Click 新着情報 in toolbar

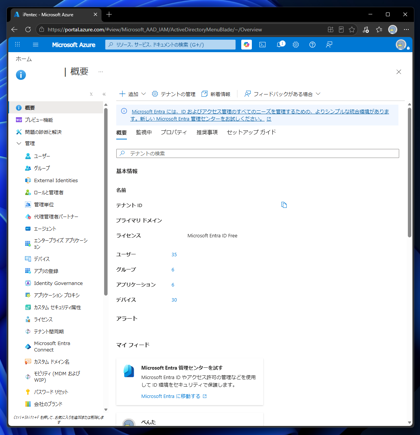[x=216, y=94]
